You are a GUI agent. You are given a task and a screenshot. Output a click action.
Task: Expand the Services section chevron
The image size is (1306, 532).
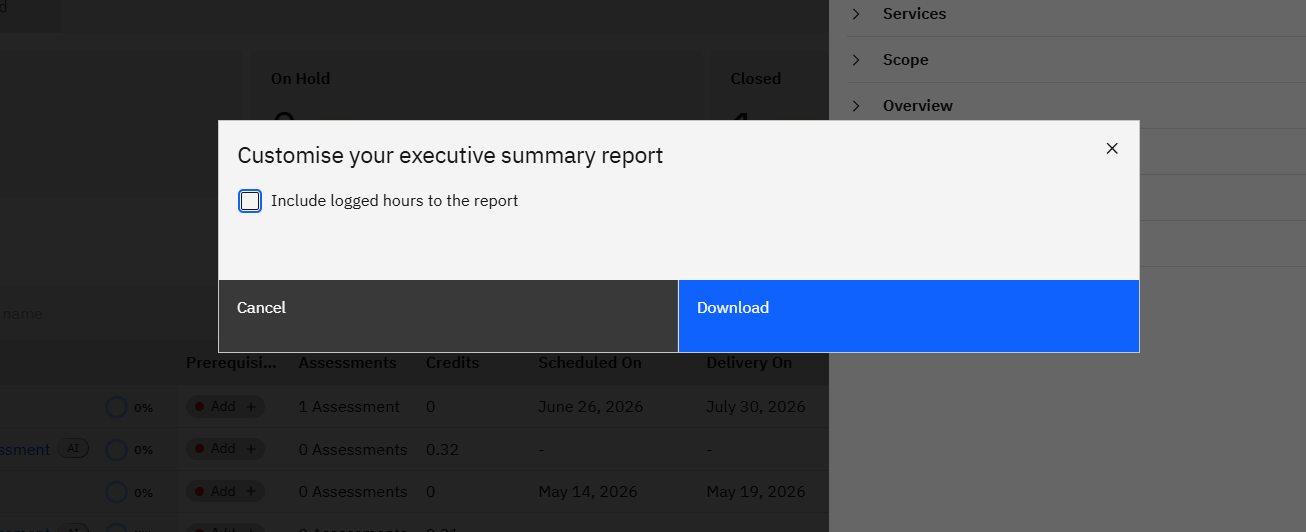[856, 14]
